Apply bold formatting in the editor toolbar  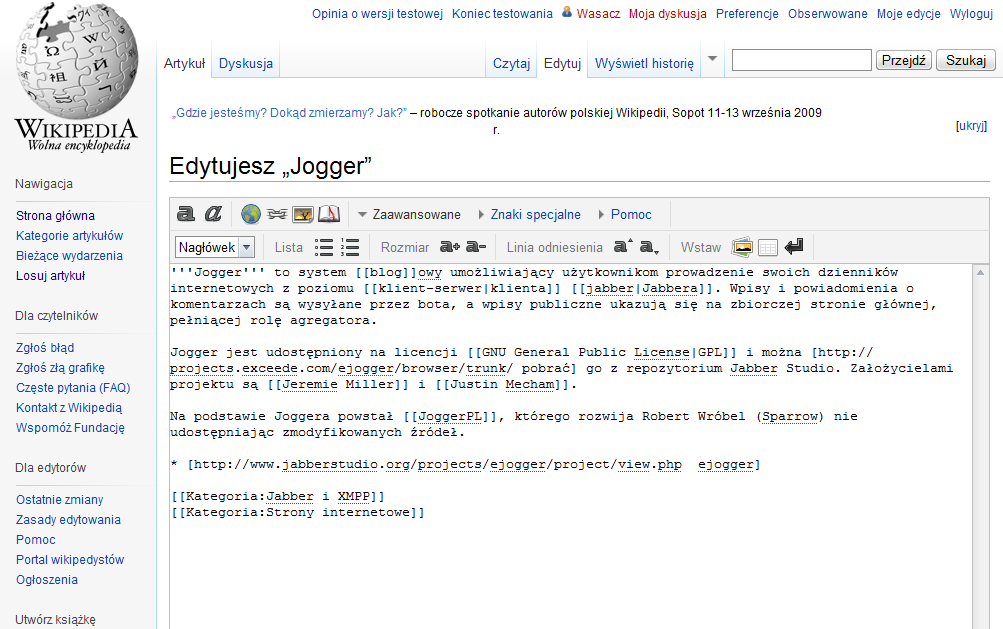click(x=185, y=214)
